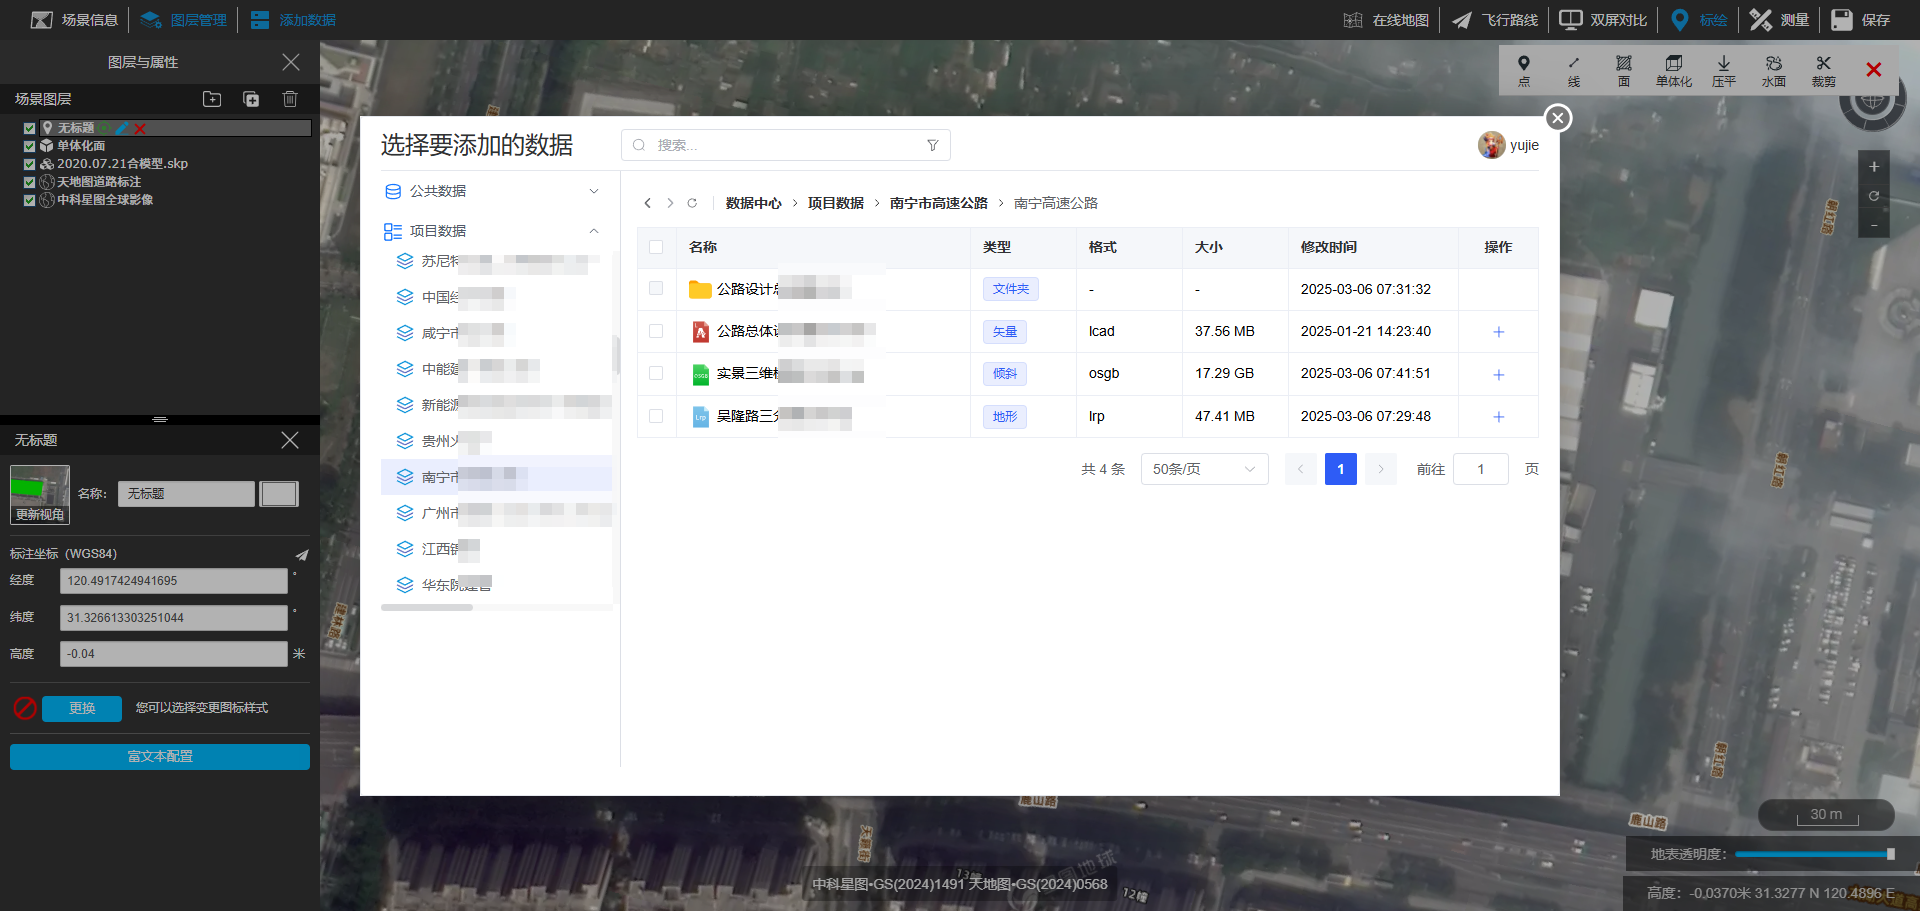The width and height of the screenshot is (1920, 911).
Task: Close the 选择要添加的数据 dialog
Action: pyautogui.click(x=1558, y=118)
